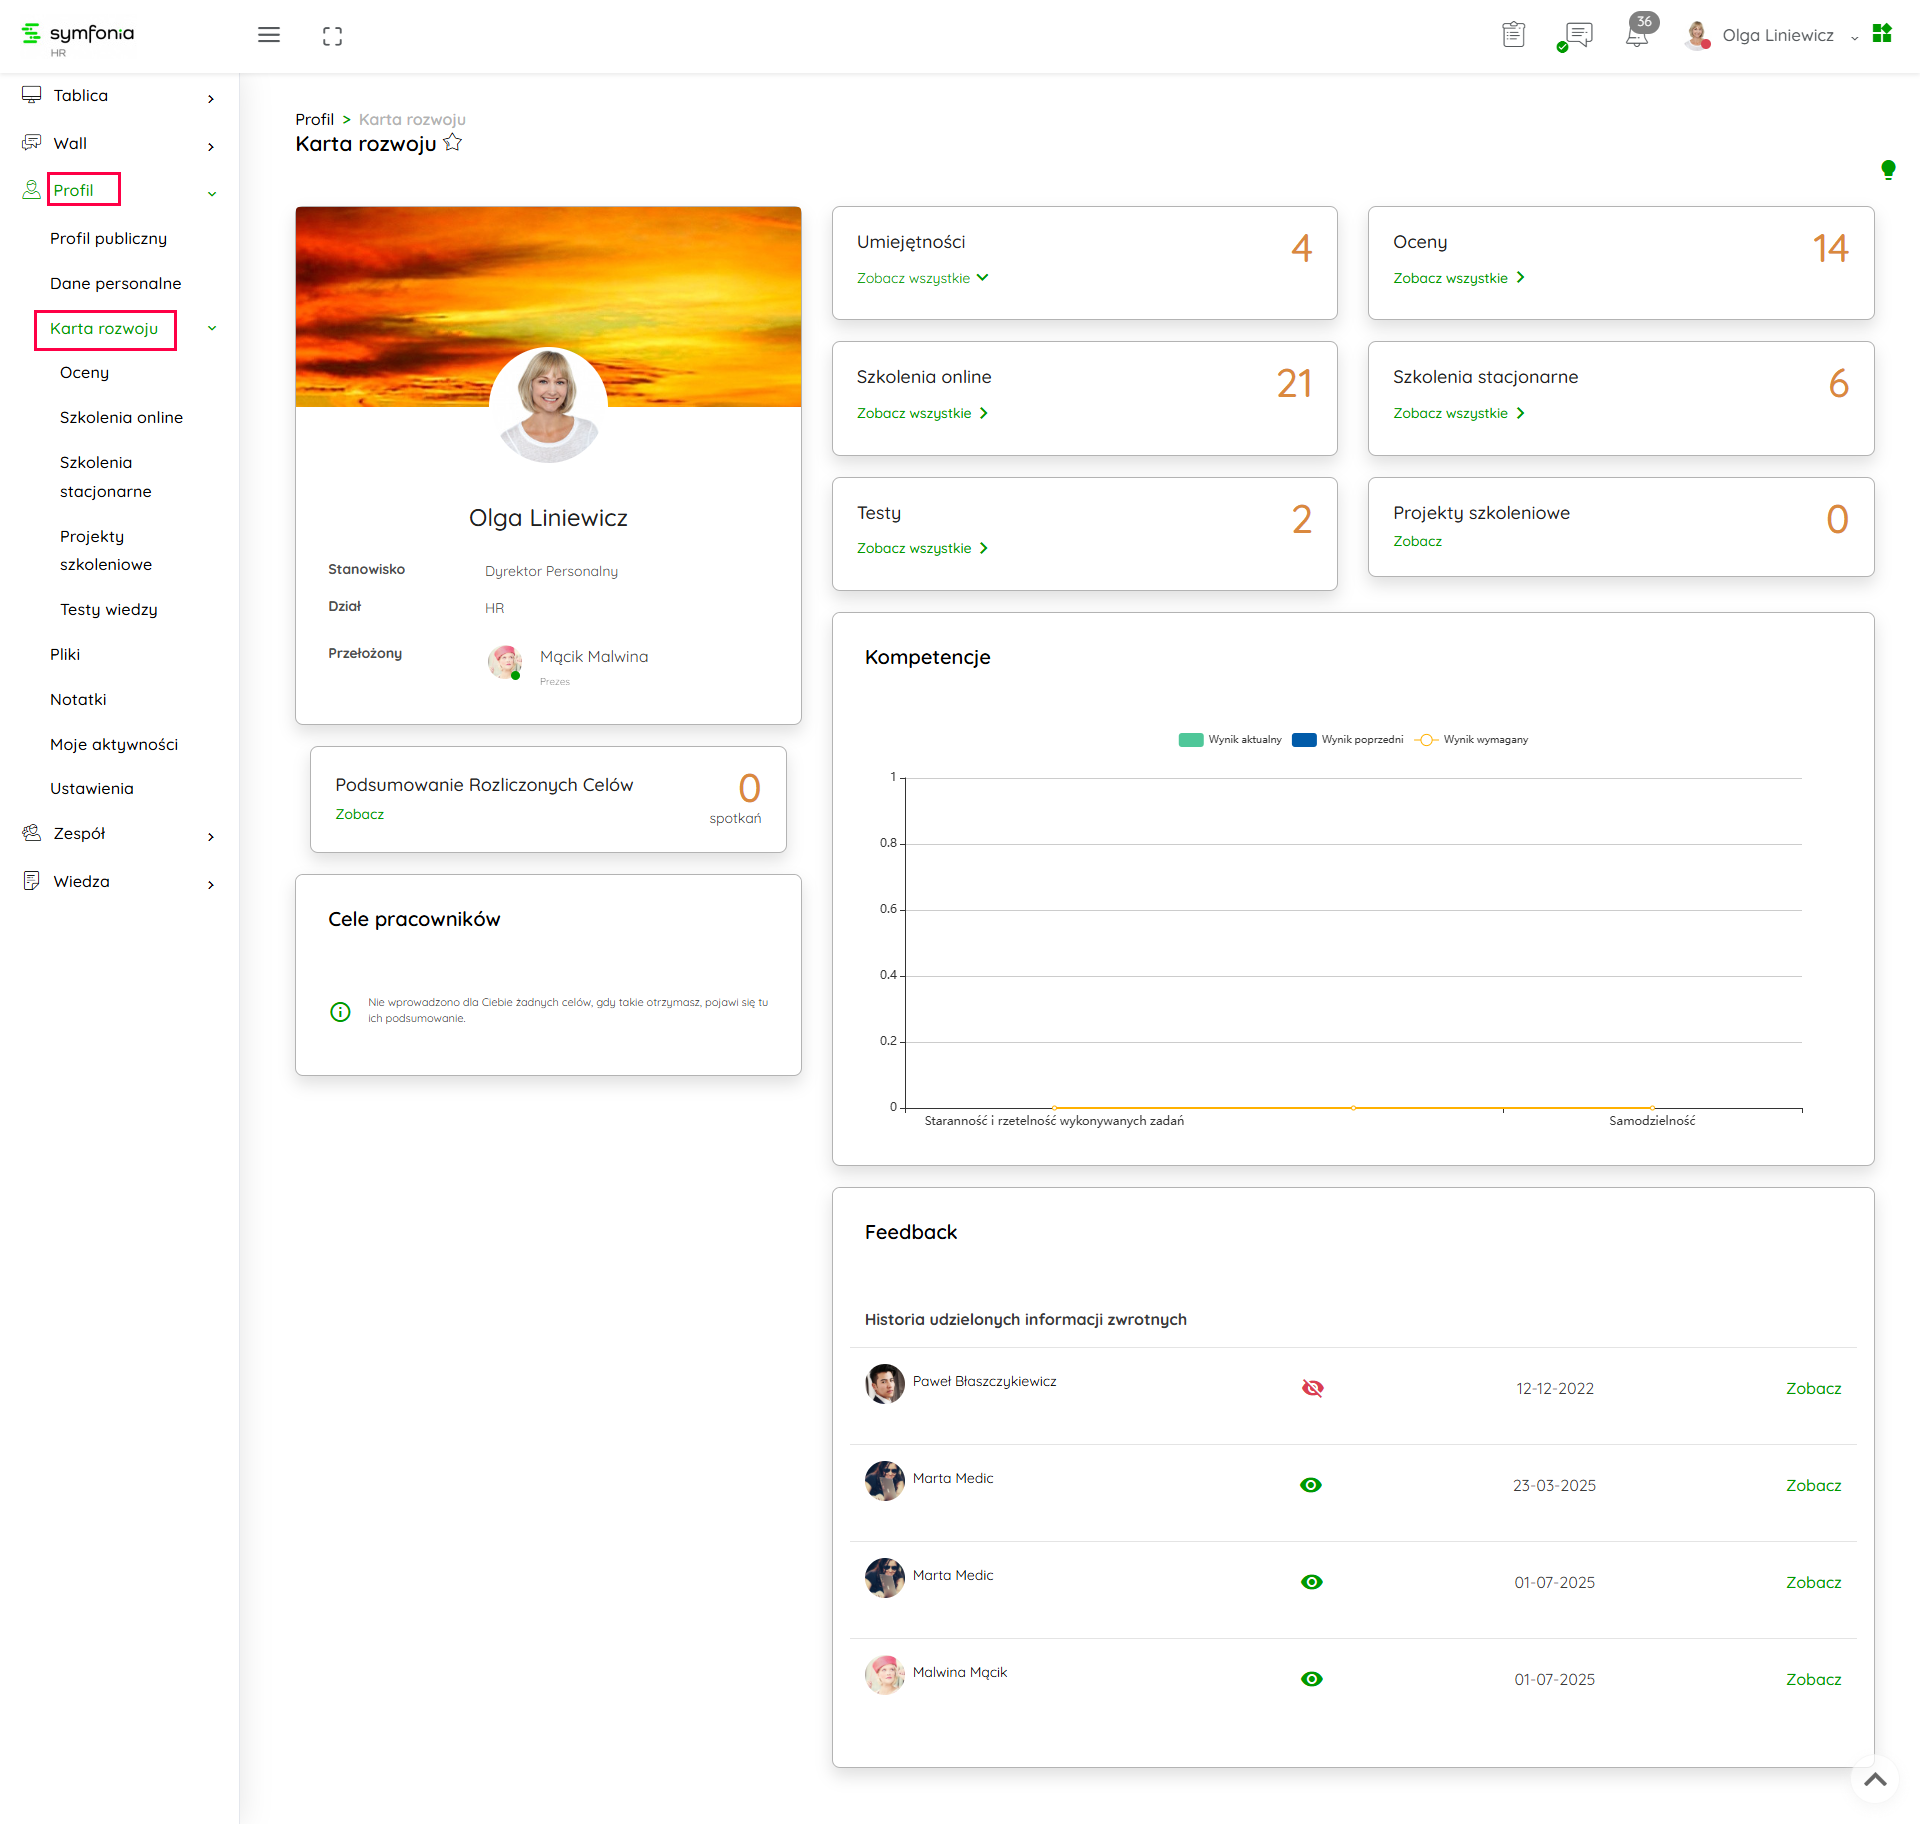Open the notifications bell with 36 badge
The image size is (1920, 1824).
(x=1637, y=36)
